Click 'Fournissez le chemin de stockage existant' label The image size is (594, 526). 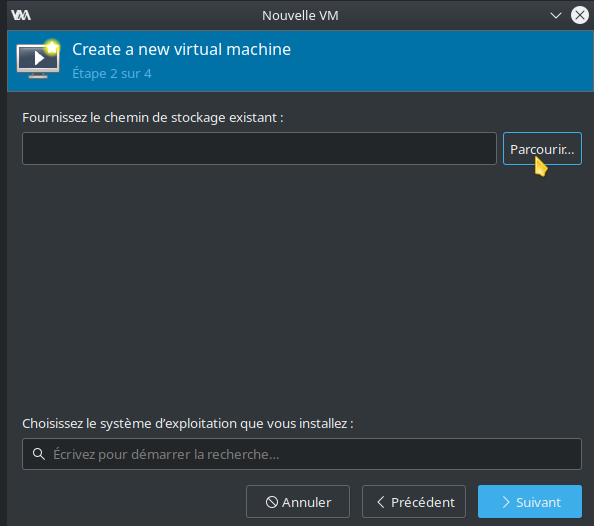coord(153,118)
